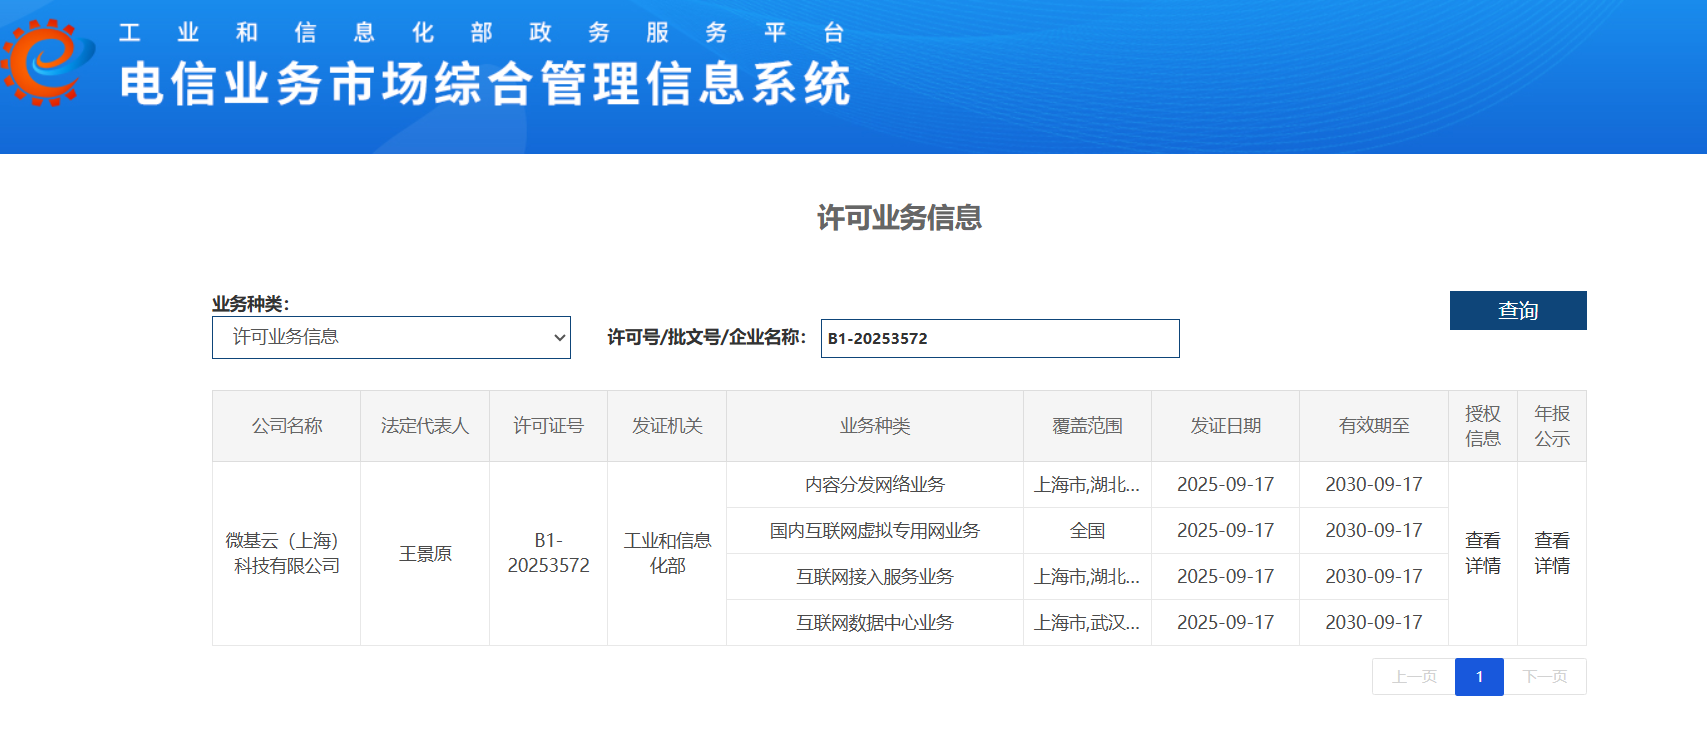Click the MIIT platform logo icon
Screen dimensions: 1707x730
(47, 62)
